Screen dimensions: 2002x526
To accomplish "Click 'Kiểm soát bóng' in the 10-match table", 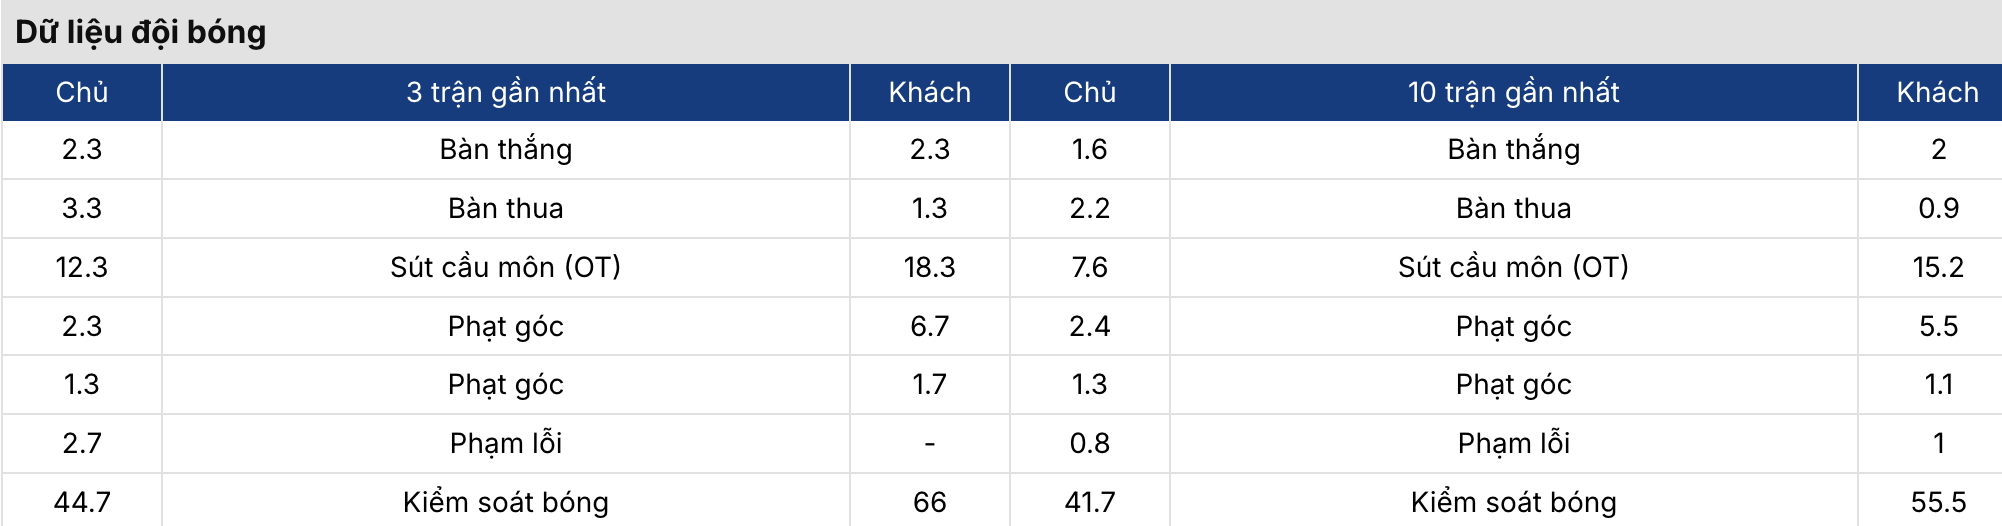I will click(1514, 502).
